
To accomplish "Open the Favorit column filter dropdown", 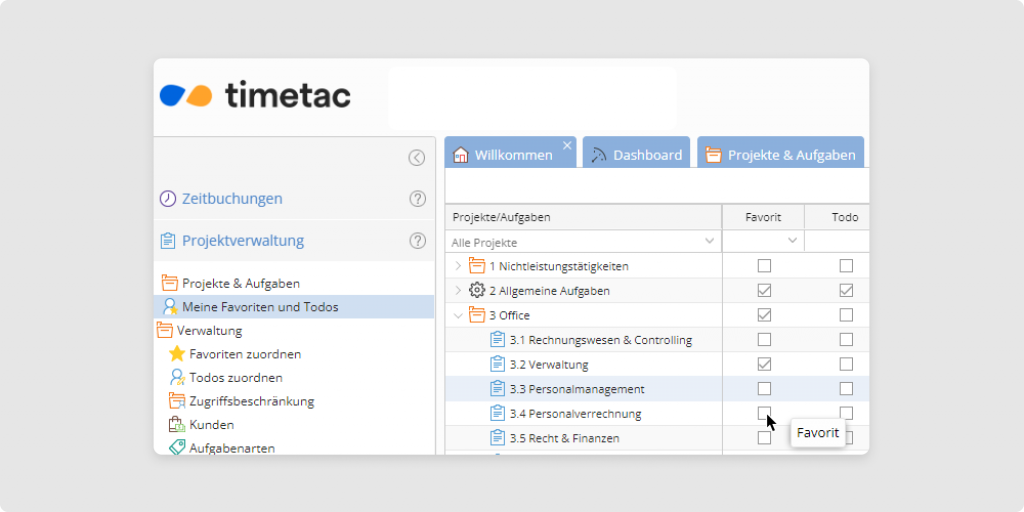I will (x=792, y=241).
